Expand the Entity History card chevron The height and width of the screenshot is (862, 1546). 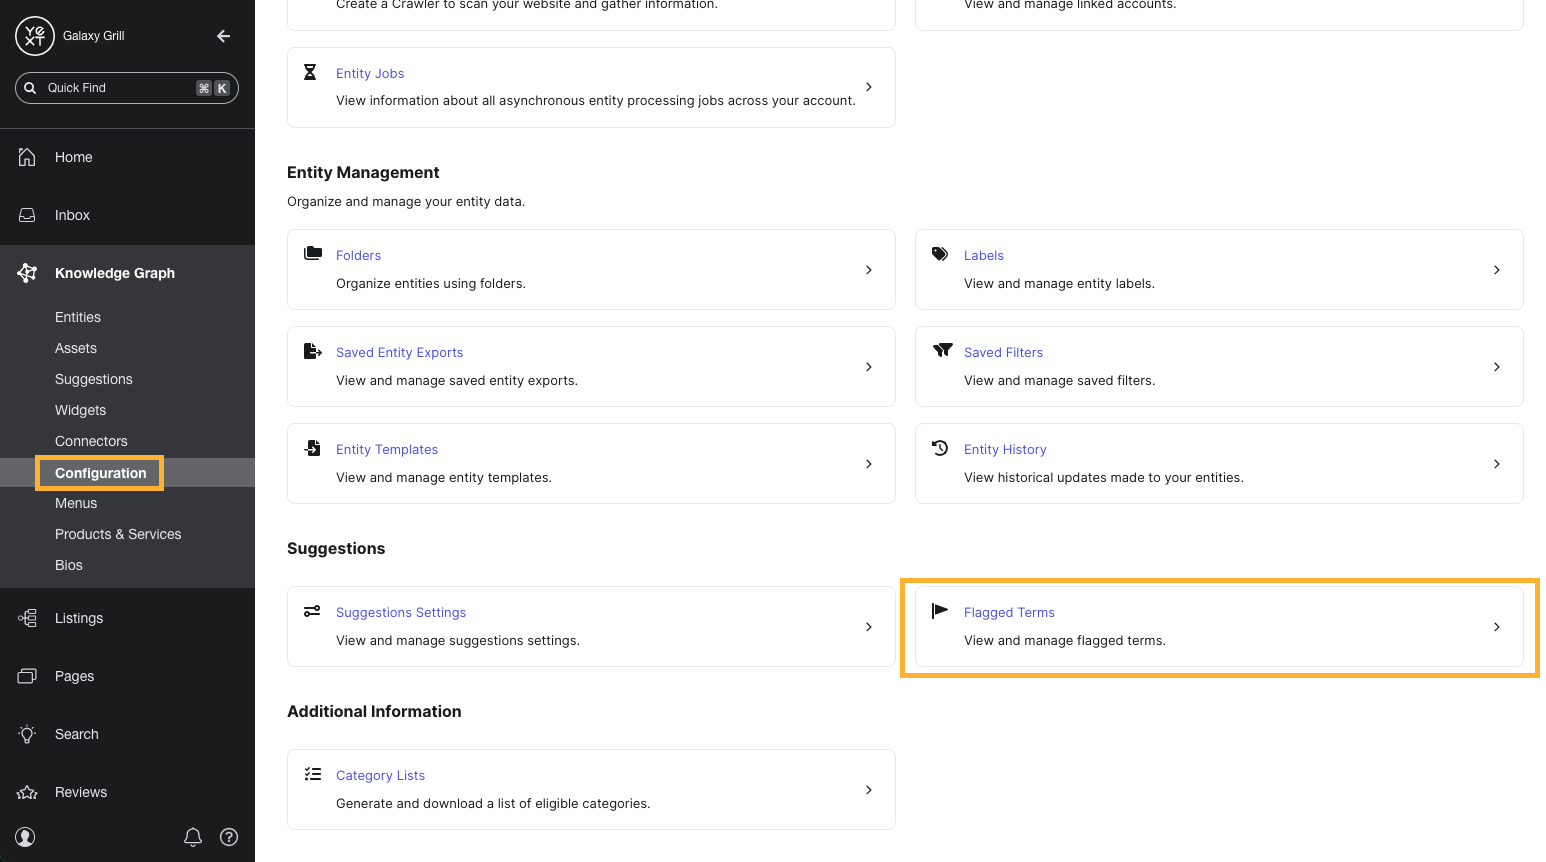tap(1496, 463)
